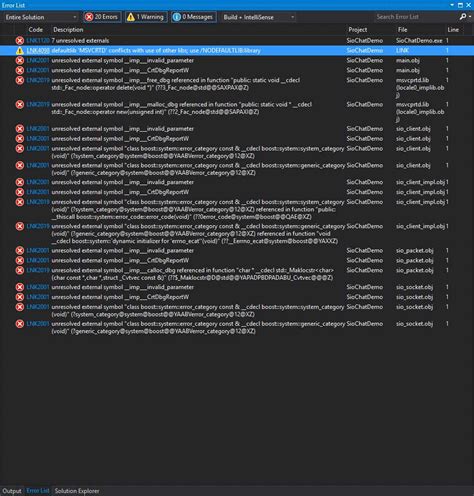Select description mentioning 'dynamic initializer for errno_ecat'

pyautogui.click(x=198, y=234)
